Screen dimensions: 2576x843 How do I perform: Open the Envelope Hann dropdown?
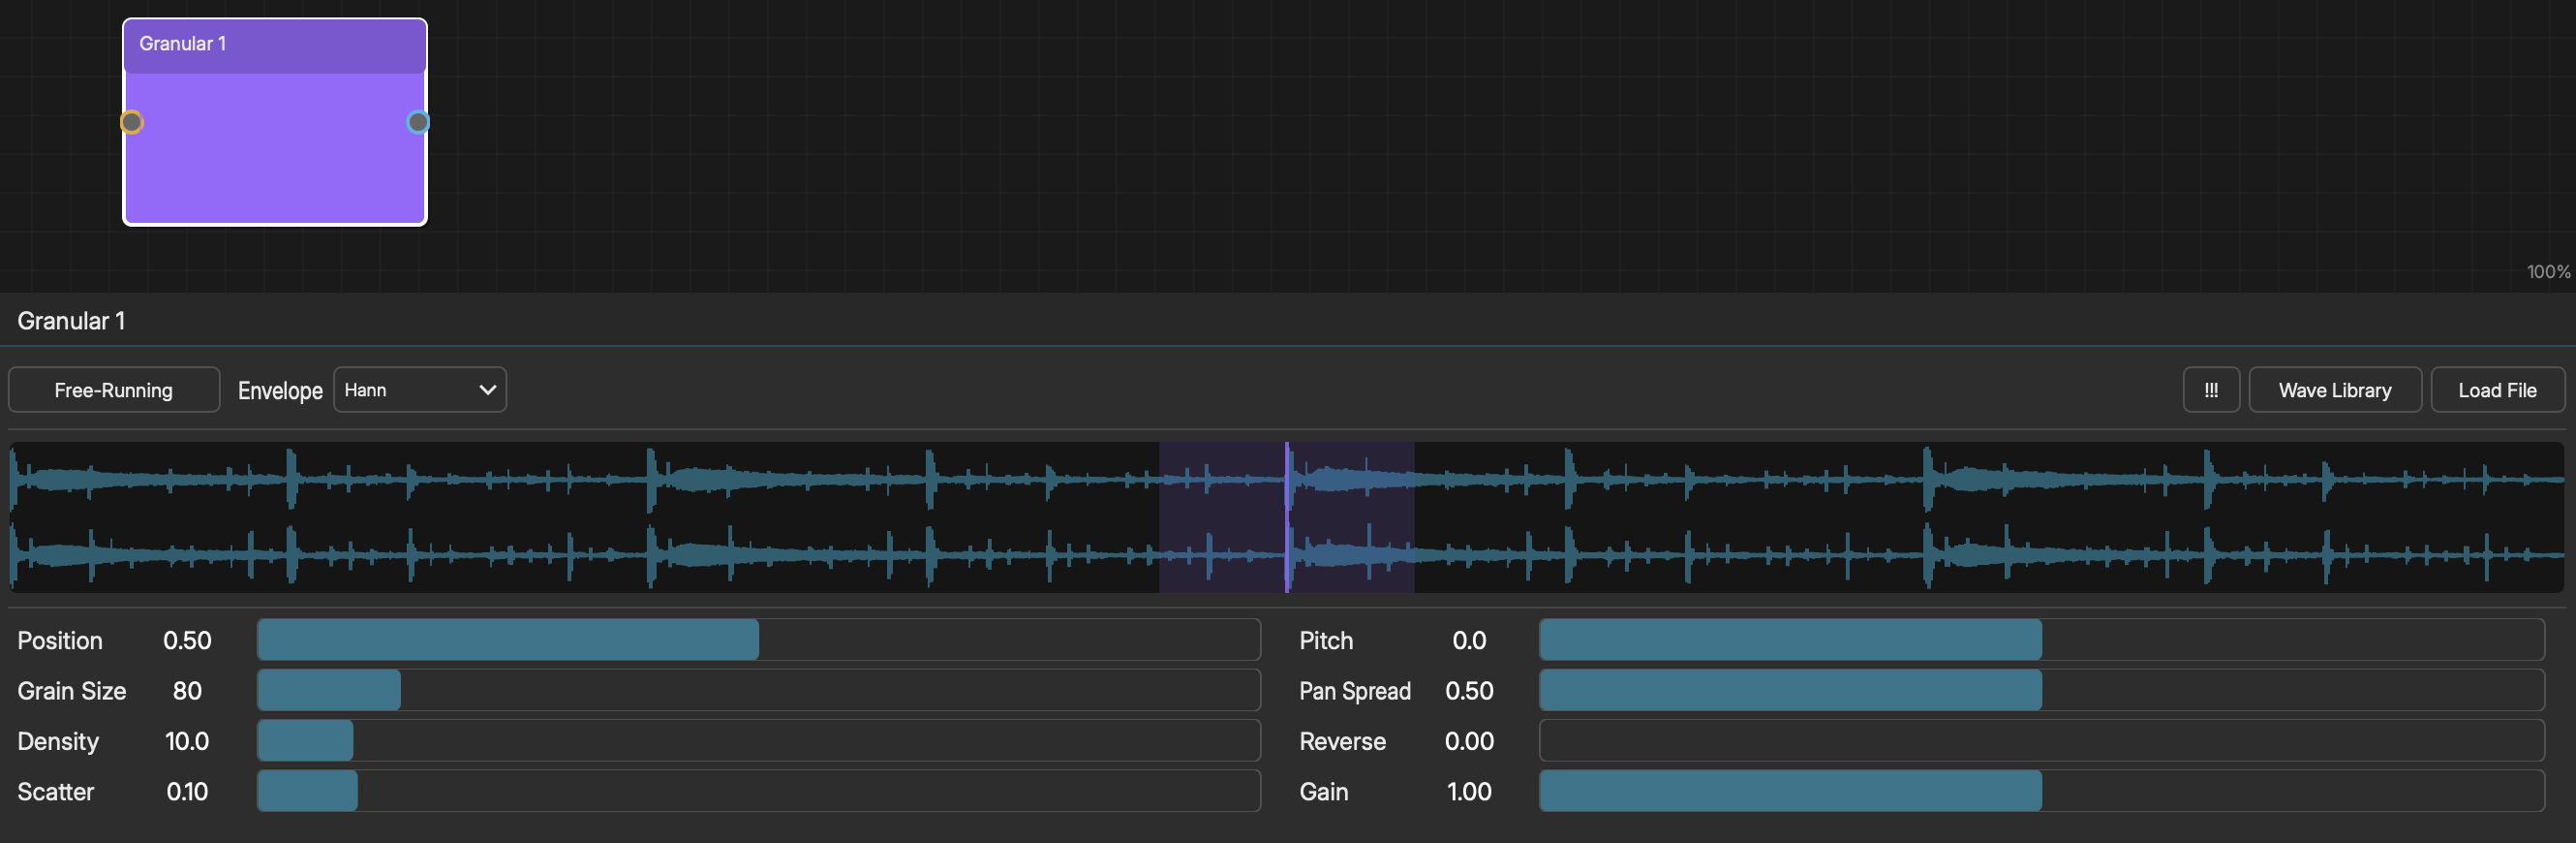(420, 390)
